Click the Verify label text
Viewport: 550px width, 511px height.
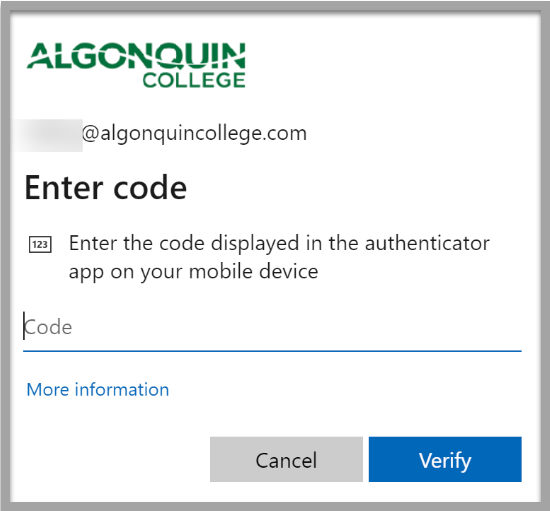coord(445,461)
